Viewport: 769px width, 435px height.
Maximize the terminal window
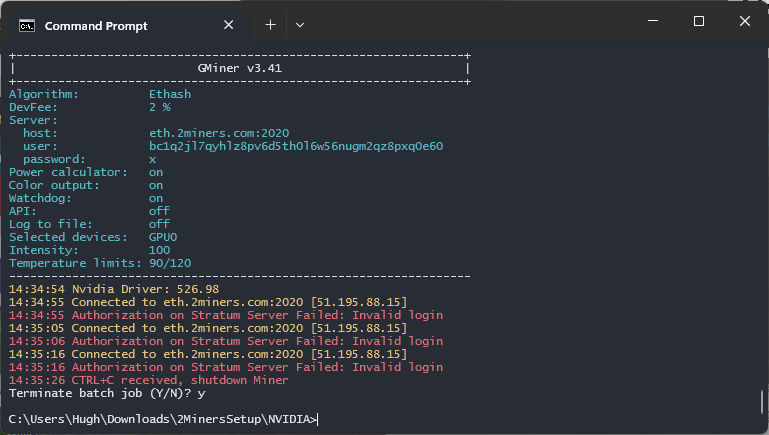(698, 21)
